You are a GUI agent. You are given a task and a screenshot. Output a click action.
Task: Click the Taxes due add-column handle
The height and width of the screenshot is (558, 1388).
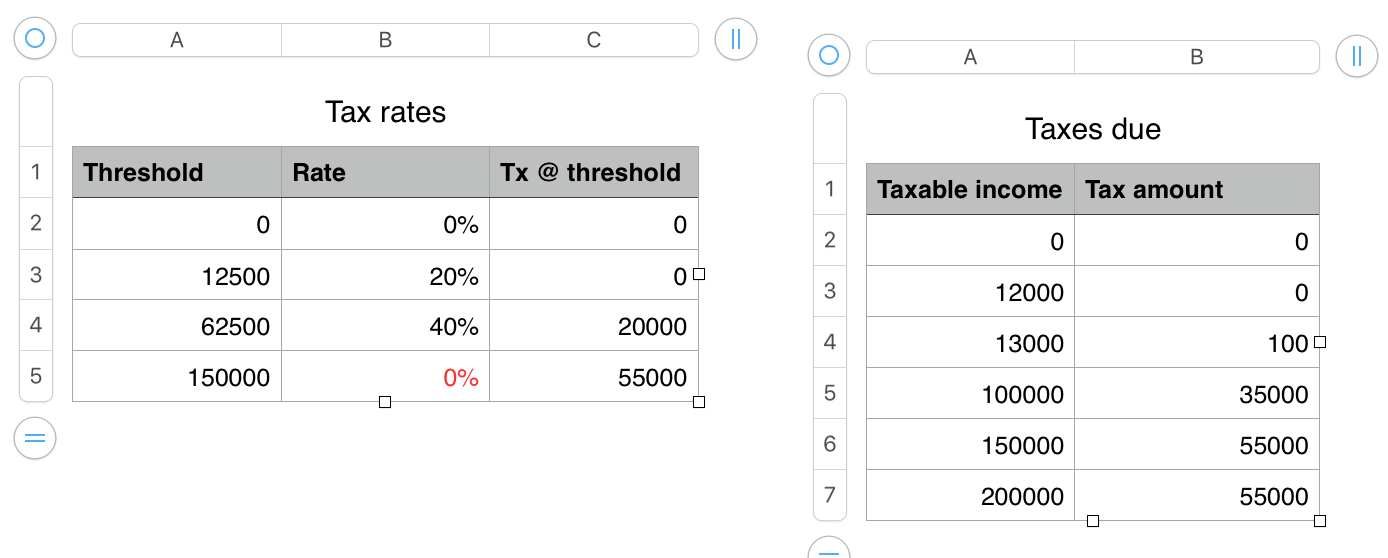1356,56
